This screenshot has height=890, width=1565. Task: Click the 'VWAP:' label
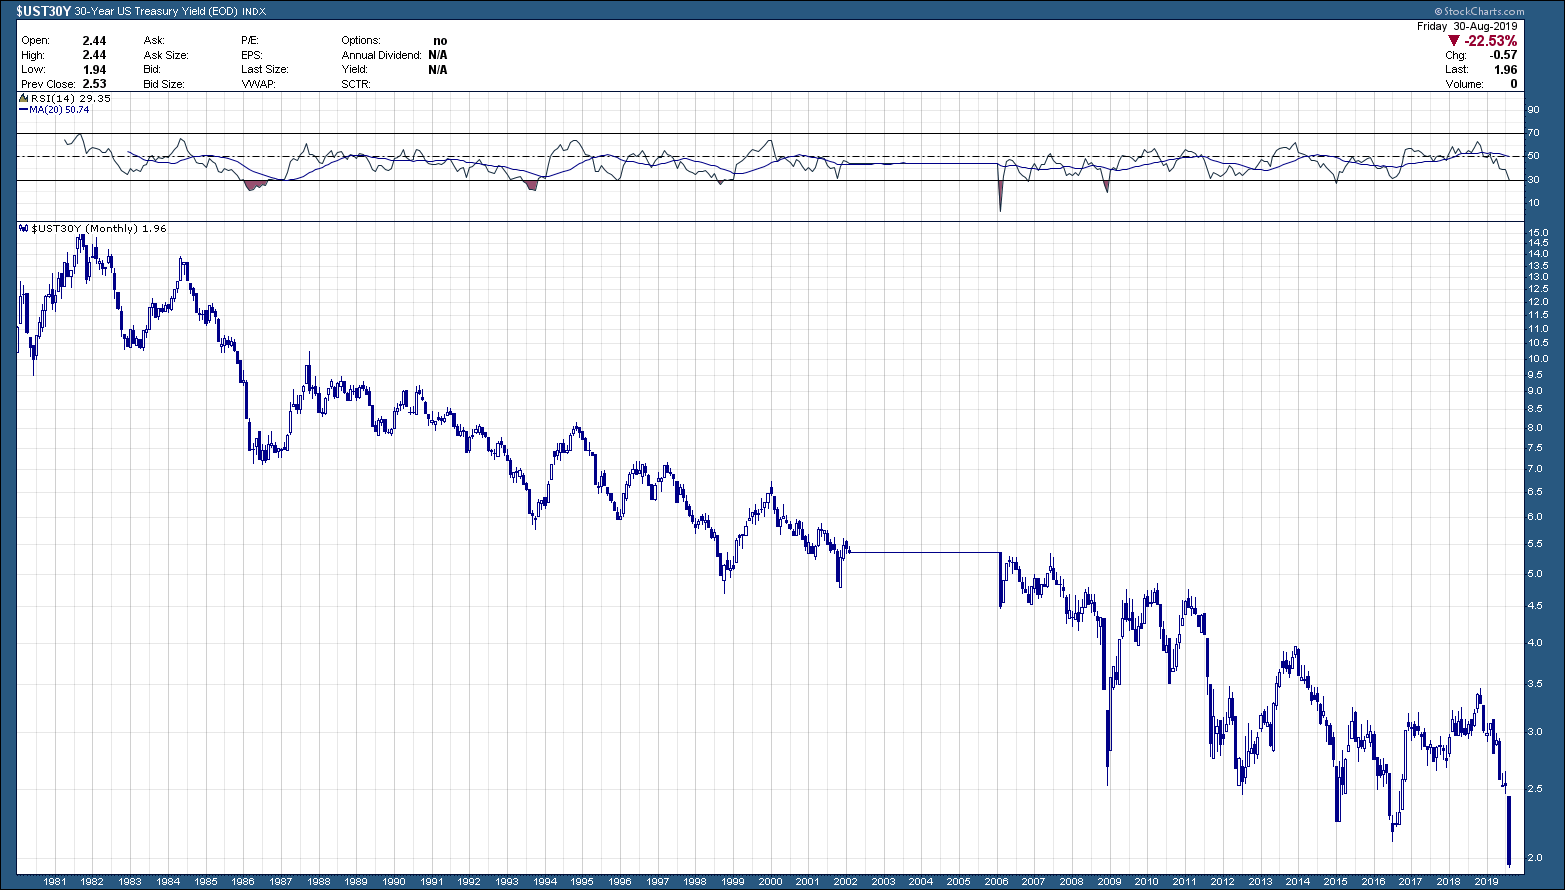pyautogui.click(x=256, y=84)
